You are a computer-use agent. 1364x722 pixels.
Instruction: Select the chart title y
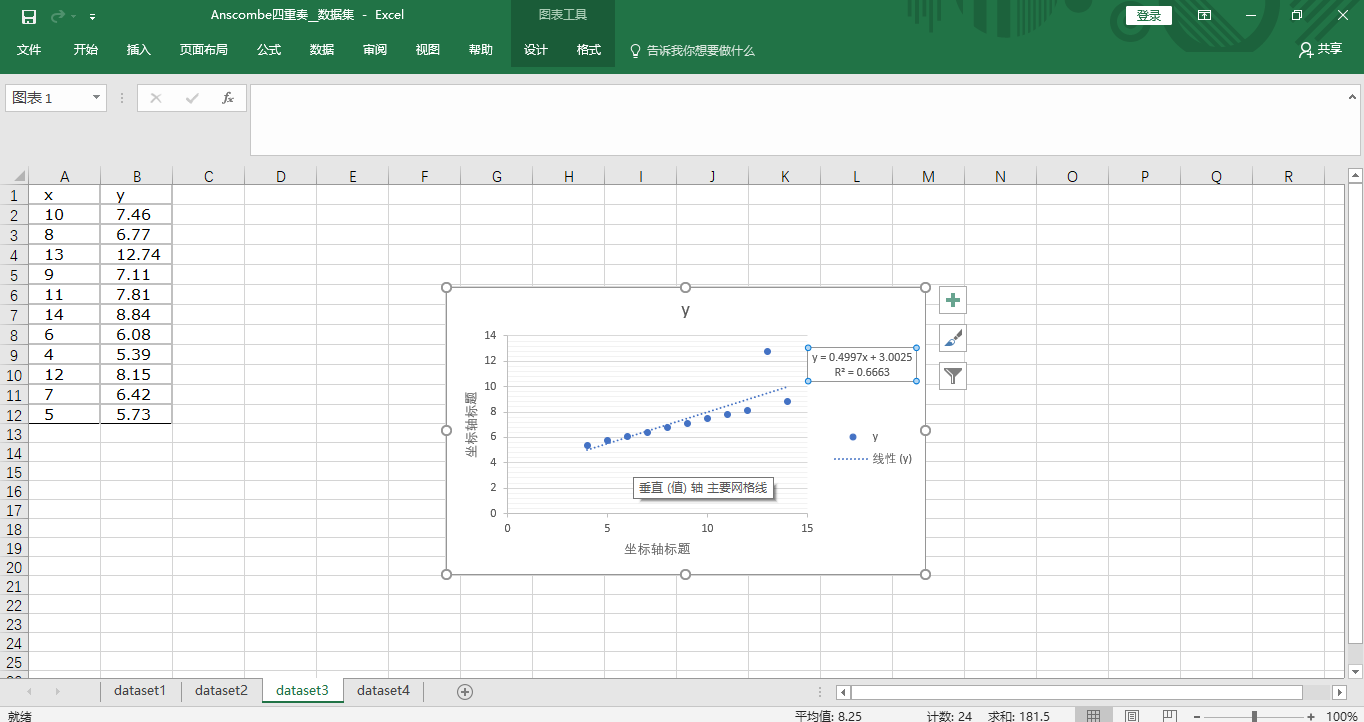pos(685,310)
